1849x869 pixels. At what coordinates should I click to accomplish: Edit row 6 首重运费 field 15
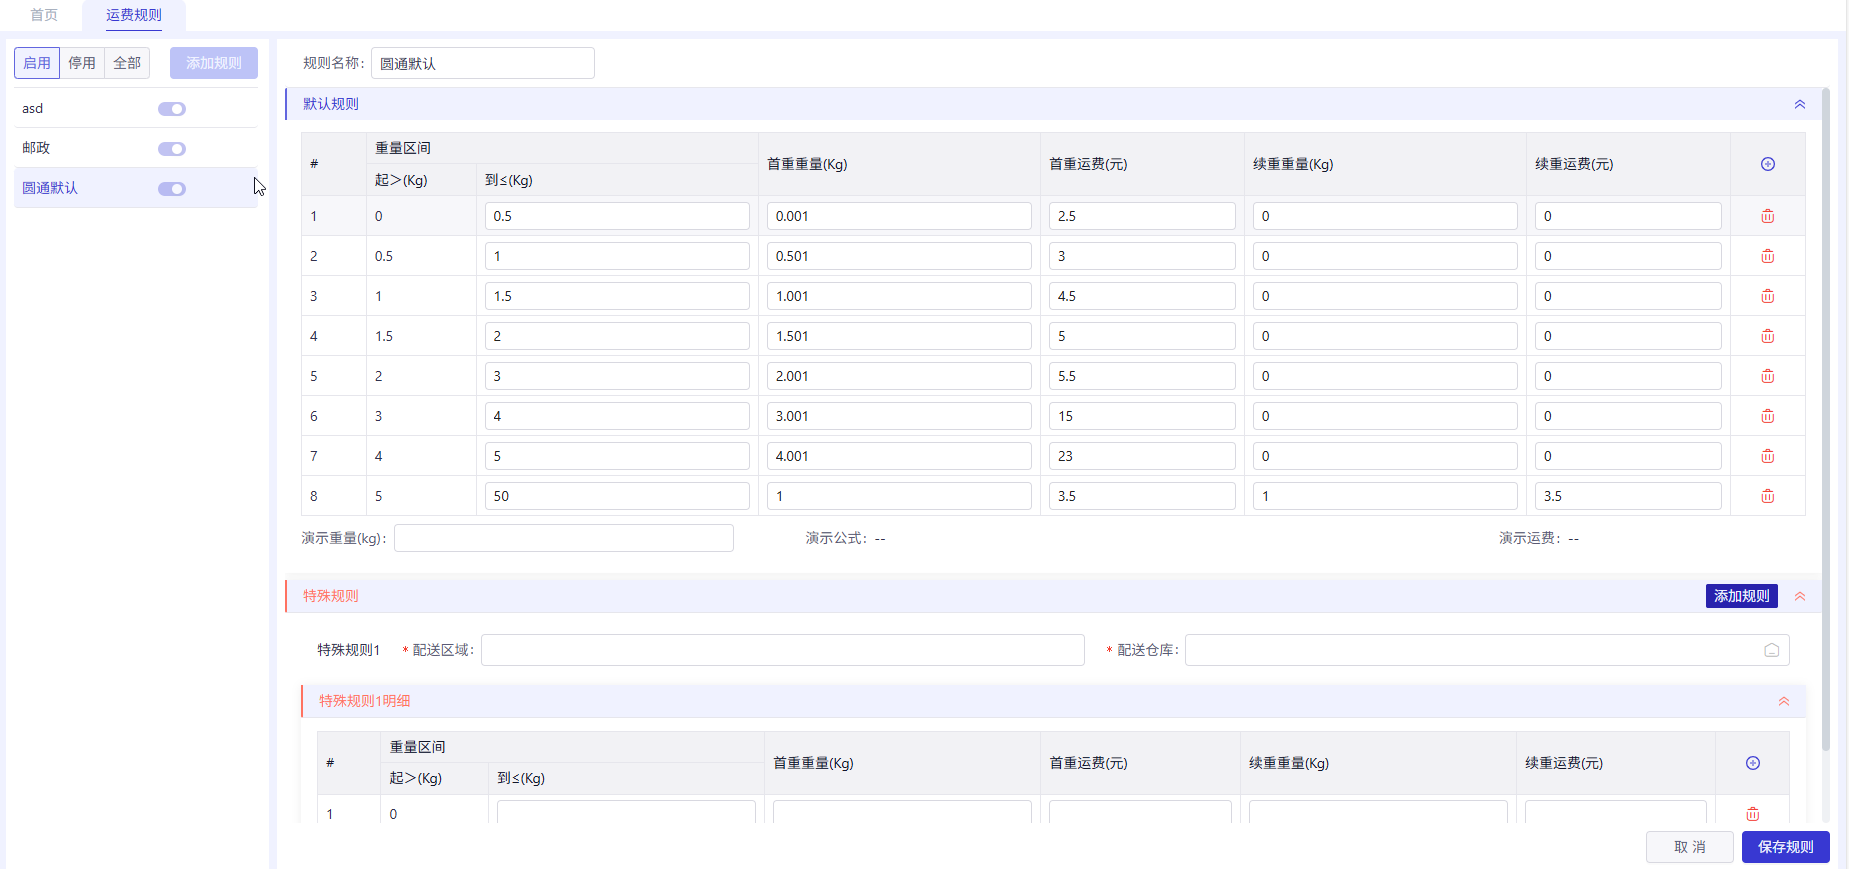pos(1142,416)
